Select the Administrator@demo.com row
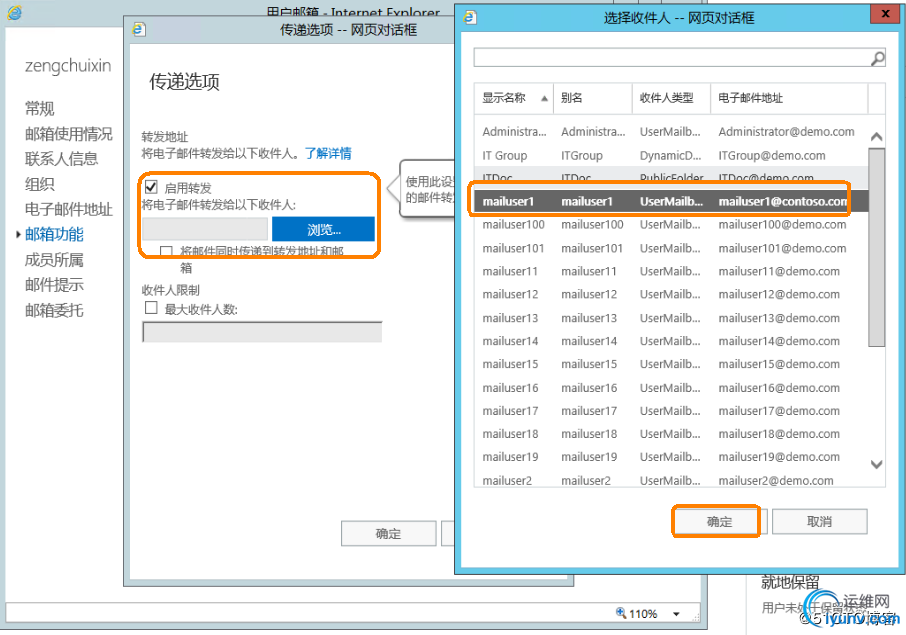The image size is (906, 635). click(x=671, y=132)
